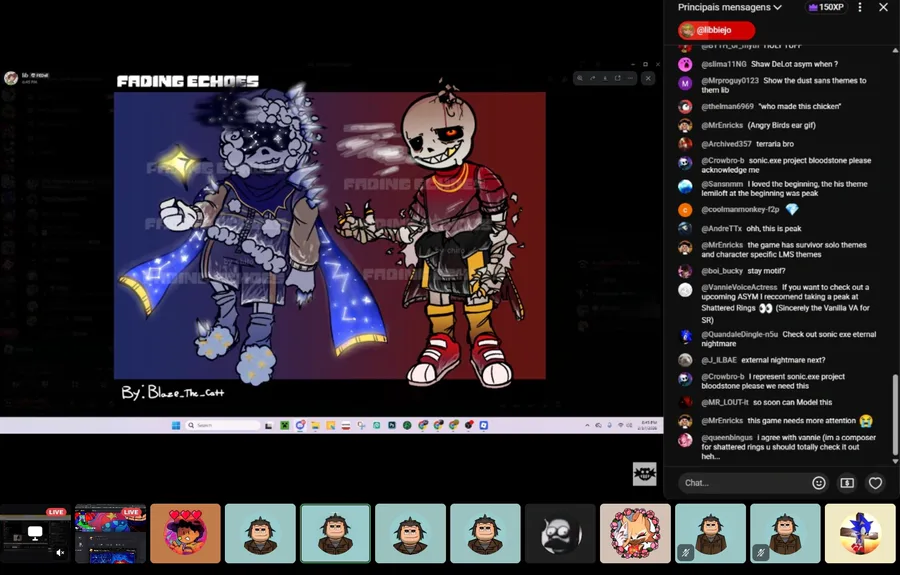Select the flower-wreath fox avatar tile
Screen dimensions: 900x575
[635, 534]
